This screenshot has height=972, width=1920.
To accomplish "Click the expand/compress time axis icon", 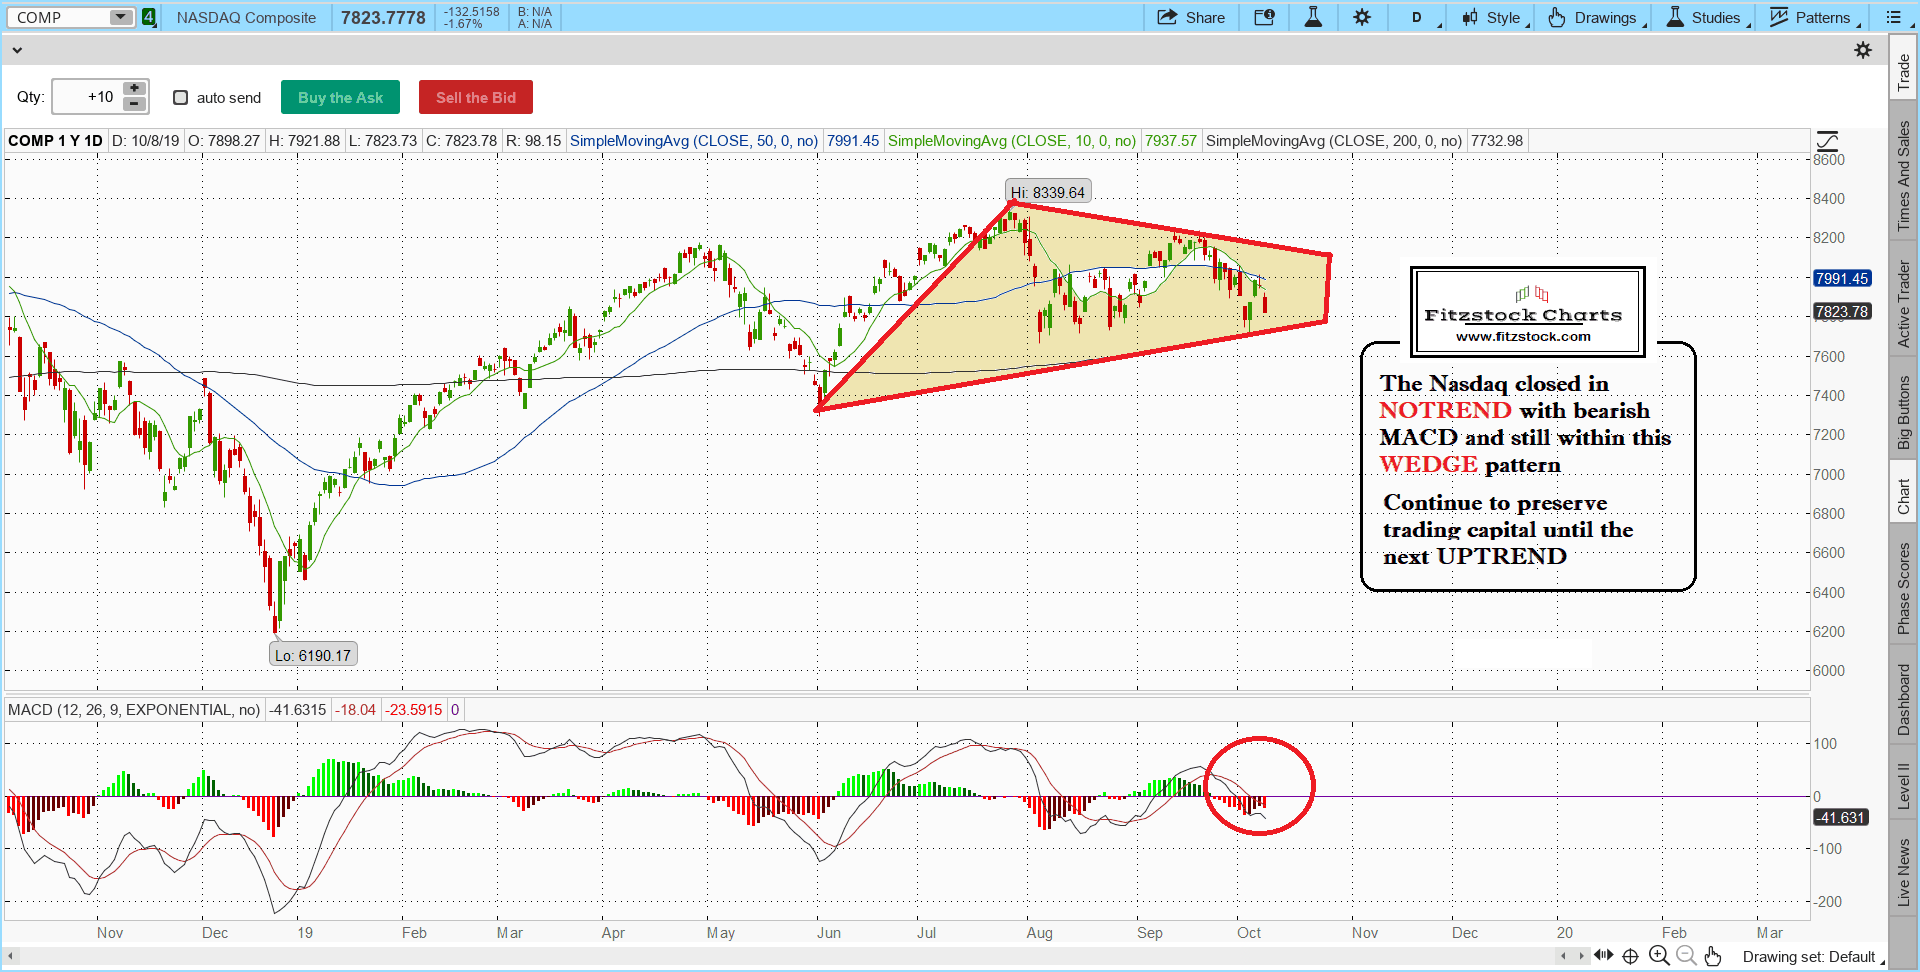I will [x=1604, y=956].
